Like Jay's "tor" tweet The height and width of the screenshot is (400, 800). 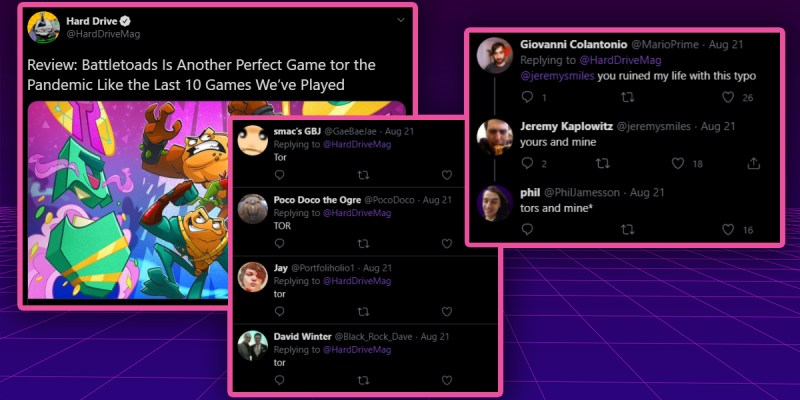pos(446,311)
